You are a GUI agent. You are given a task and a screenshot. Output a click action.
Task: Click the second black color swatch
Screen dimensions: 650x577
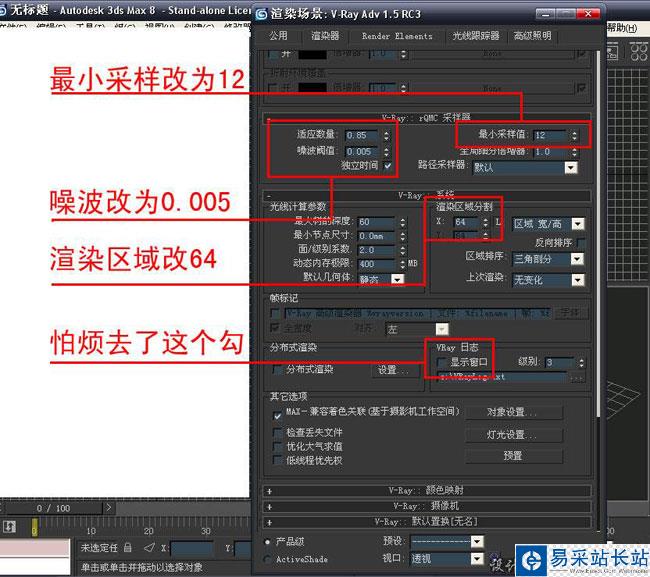[x=313, y=87]
